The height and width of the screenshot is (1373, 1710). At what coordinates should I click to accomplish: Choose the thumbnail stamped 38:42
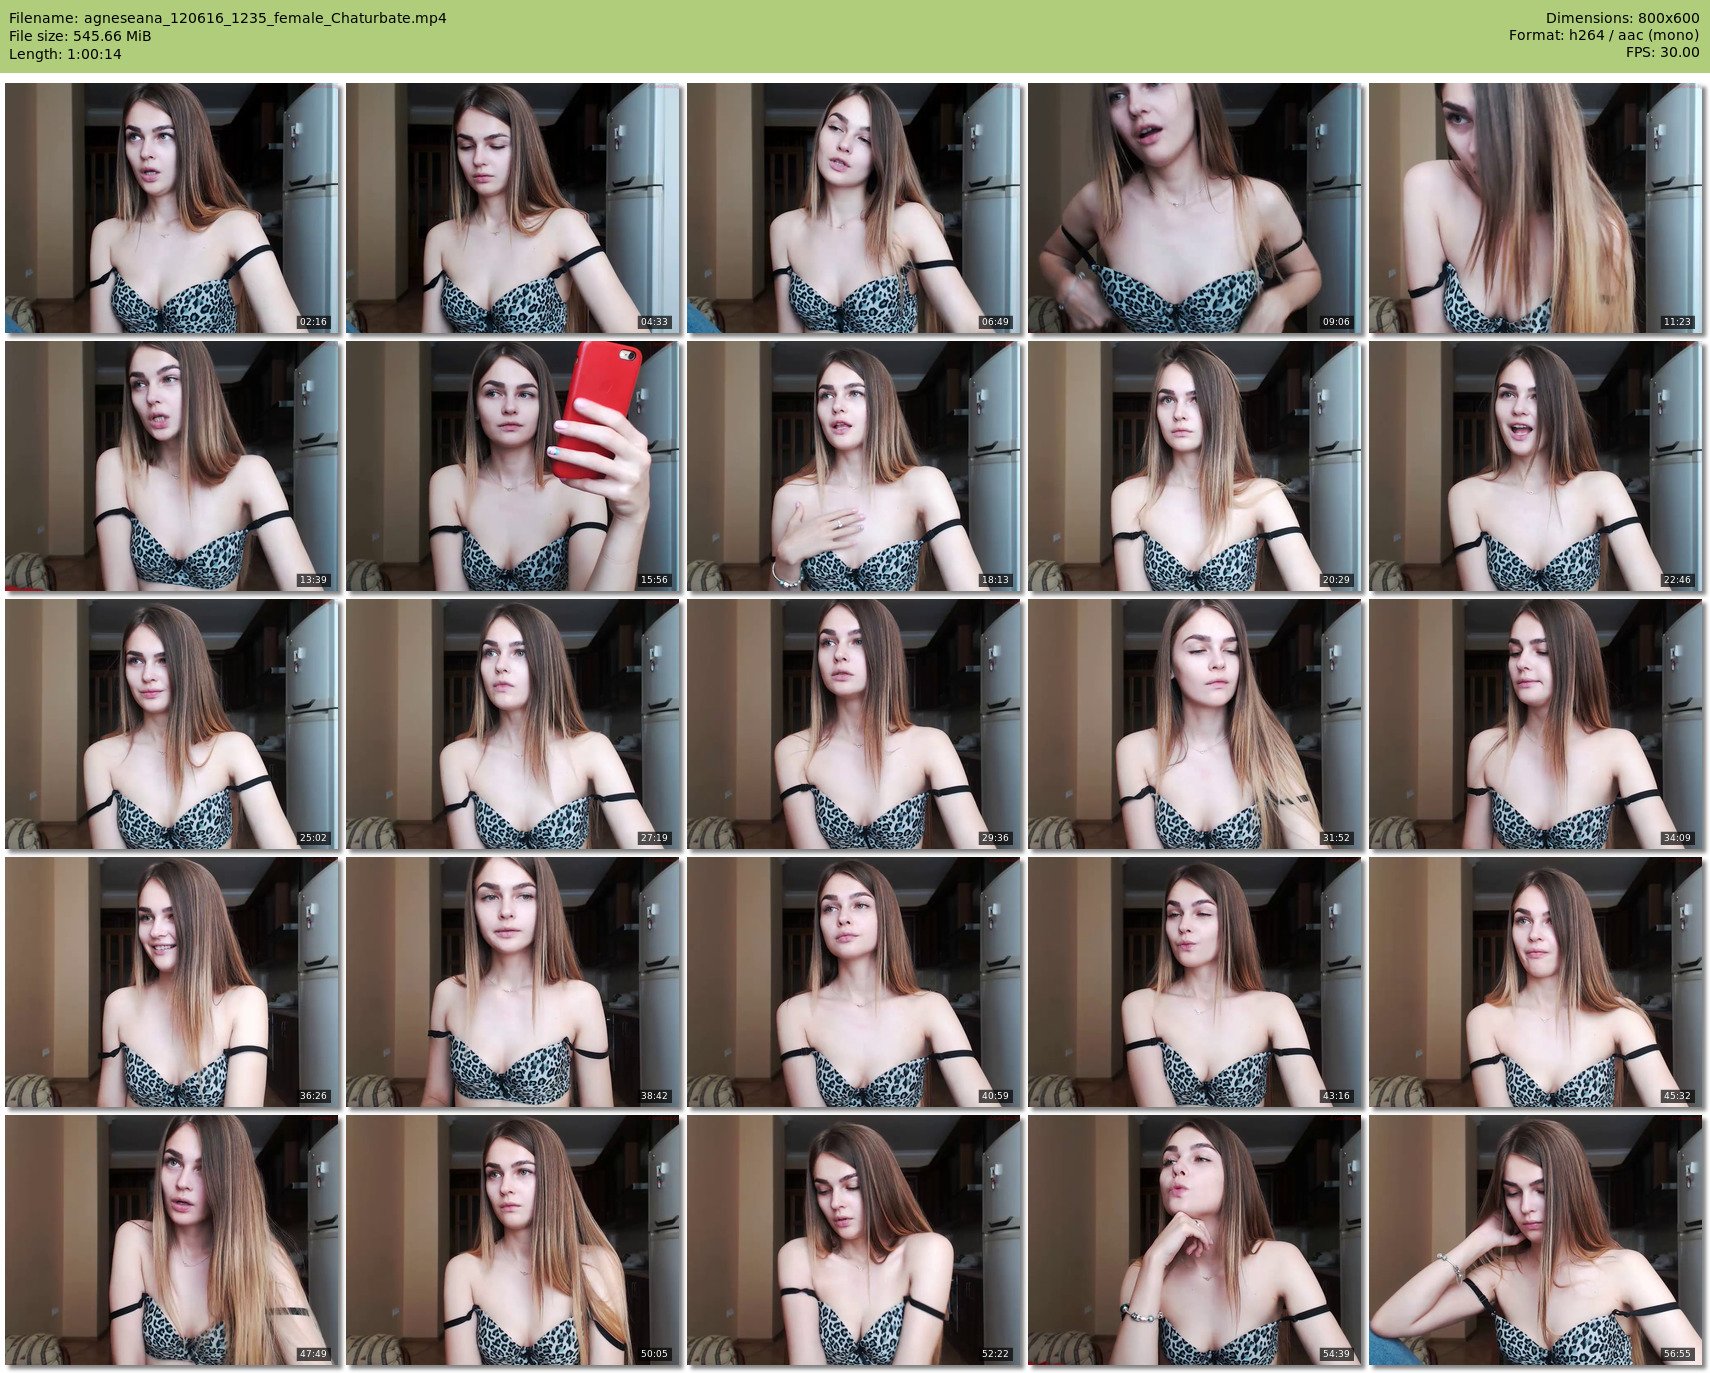click(x=513, y=982)
